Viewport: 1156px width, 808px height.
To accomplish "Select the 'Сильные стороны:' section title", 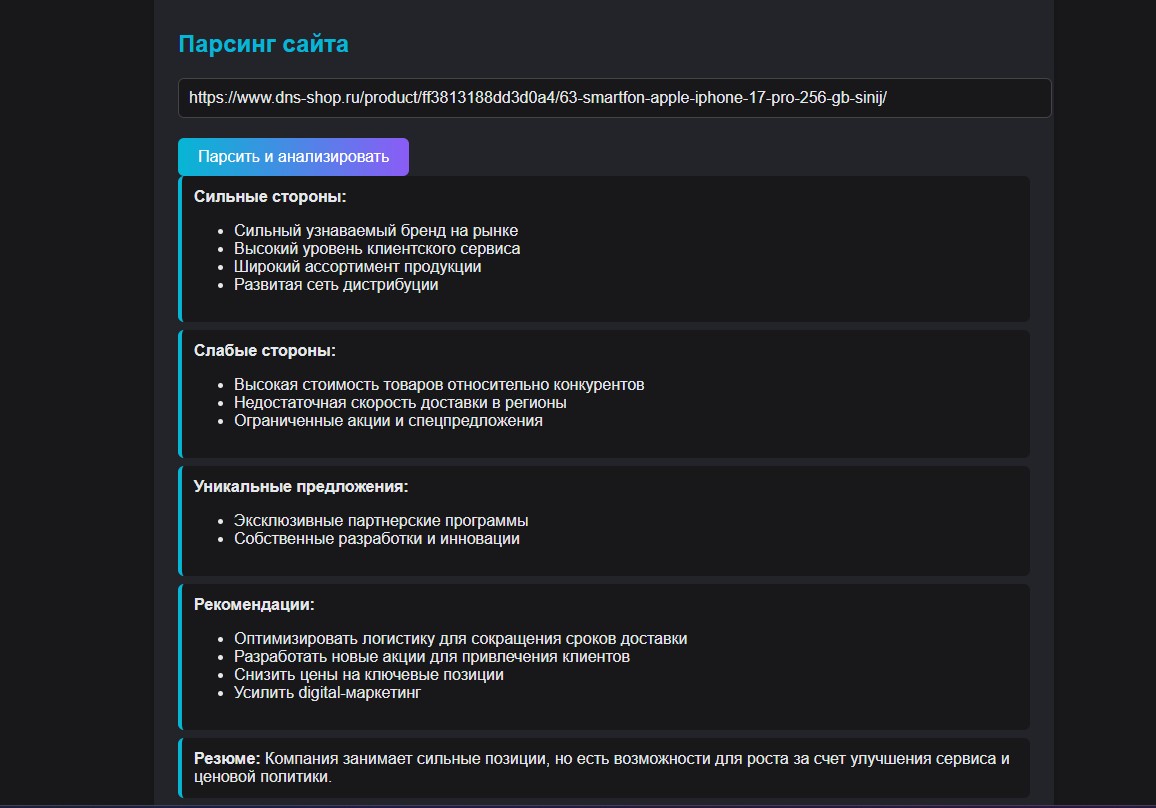I will tap(270, 197).
